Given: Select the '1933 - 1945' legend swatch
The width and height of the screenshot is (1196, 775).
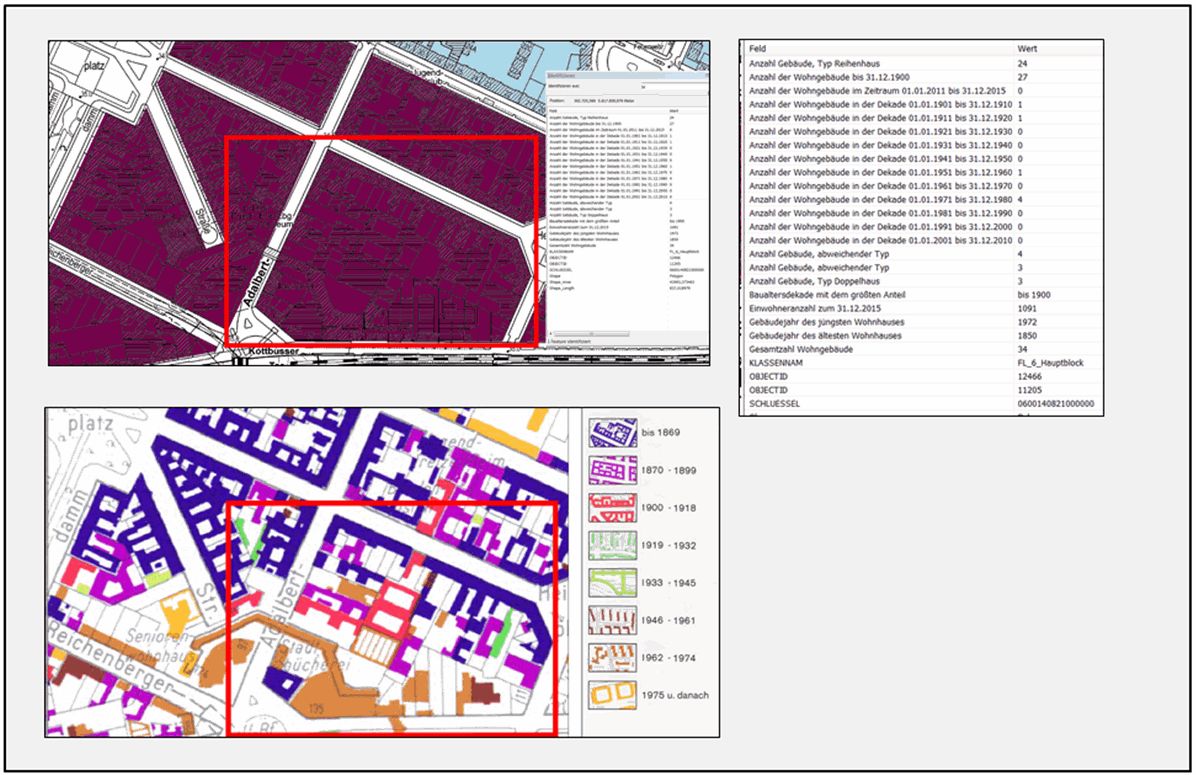Looking at the screenshot, I should pos(612,583).
